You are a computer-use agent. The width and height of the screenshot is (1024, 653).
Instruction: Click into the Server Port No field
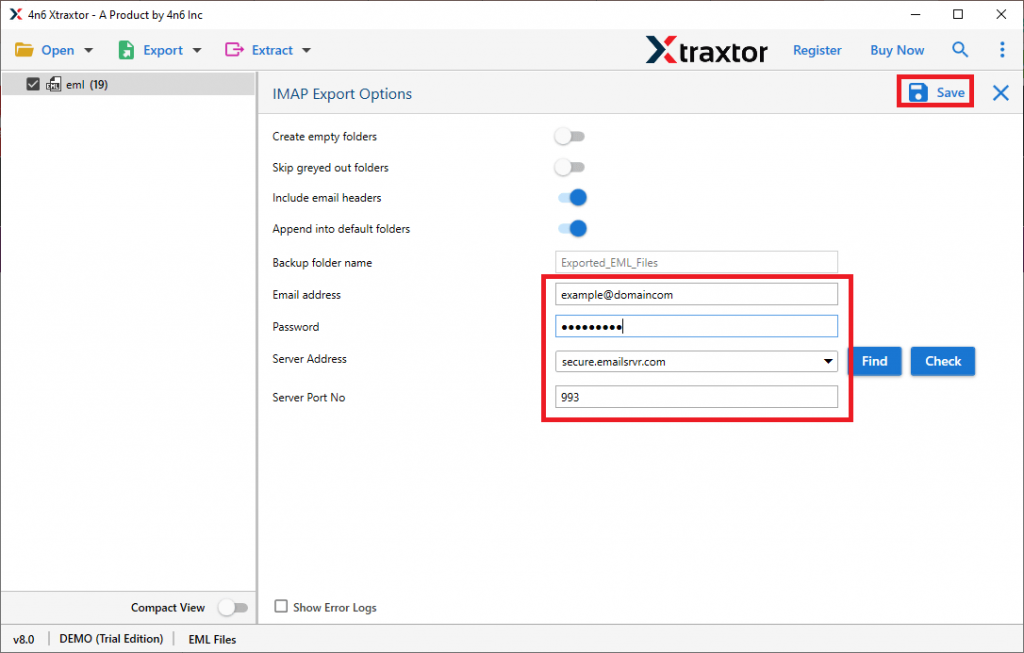(696, 397)
